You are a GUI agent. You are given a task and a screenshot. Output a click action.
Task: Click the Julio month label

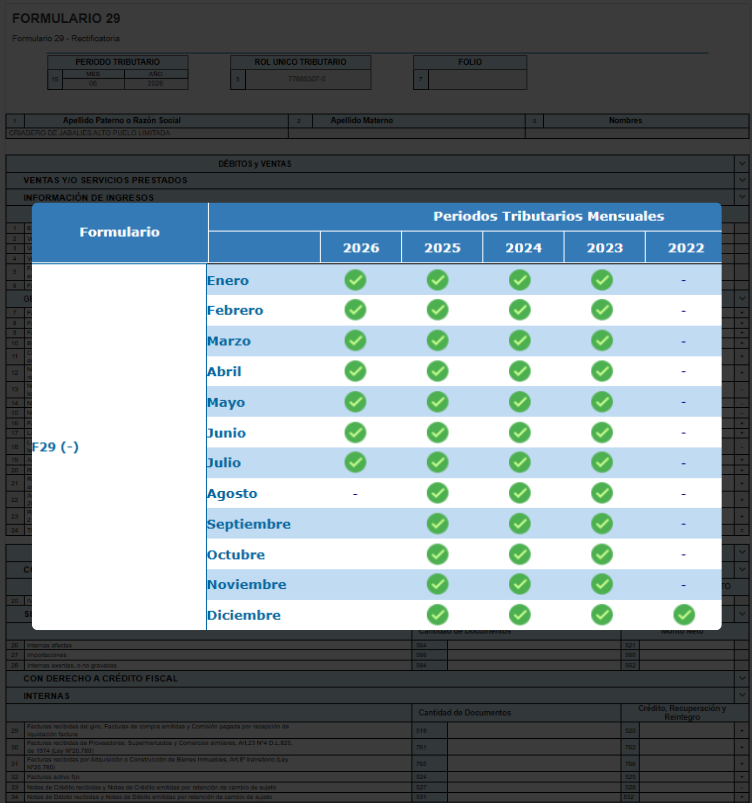click(x=224, y=463)
